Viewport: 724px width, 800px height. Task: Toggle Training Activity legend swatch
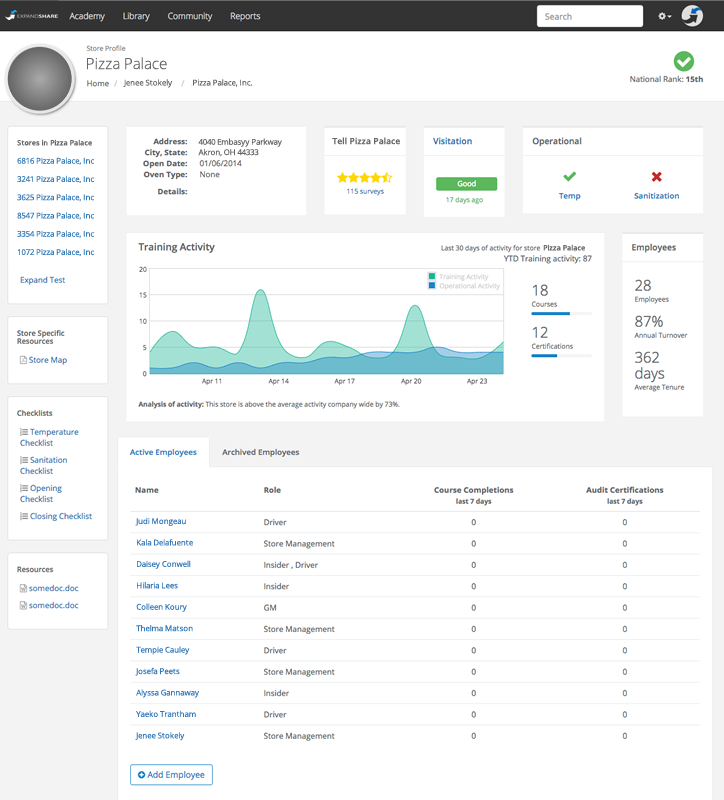(432, 277)
